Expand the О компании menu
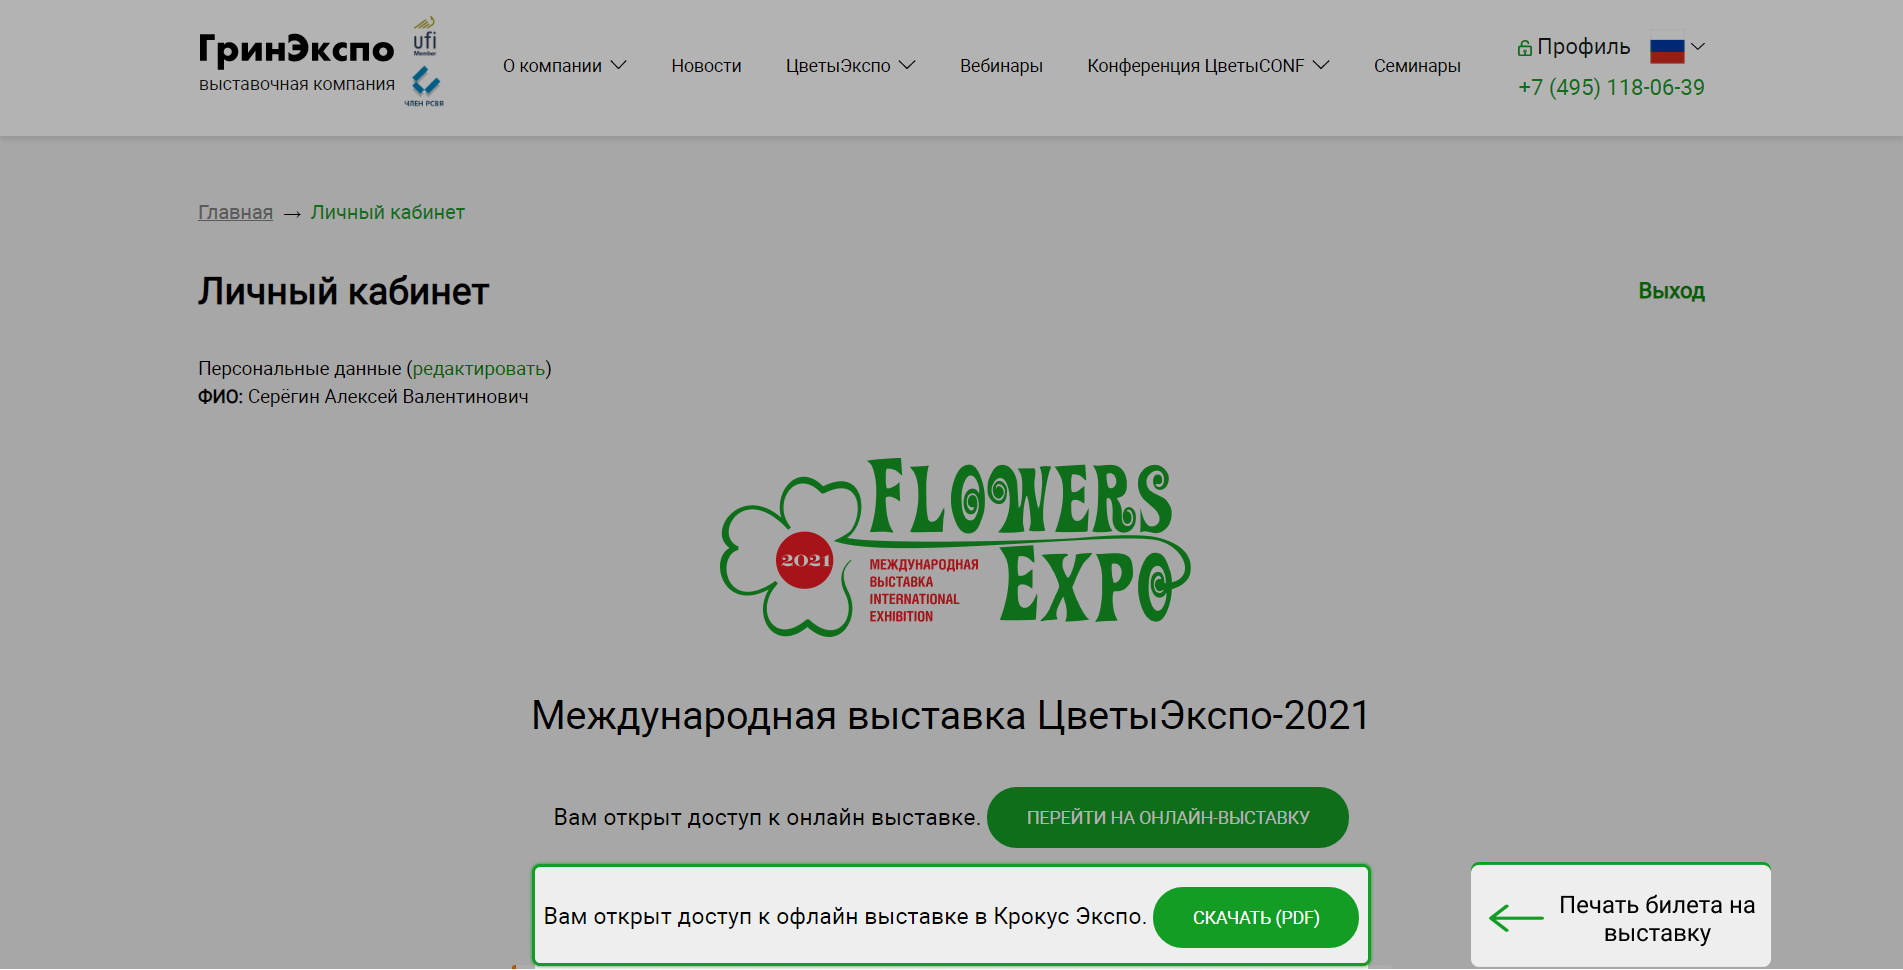1903x970 pixels. click(564, 66)
